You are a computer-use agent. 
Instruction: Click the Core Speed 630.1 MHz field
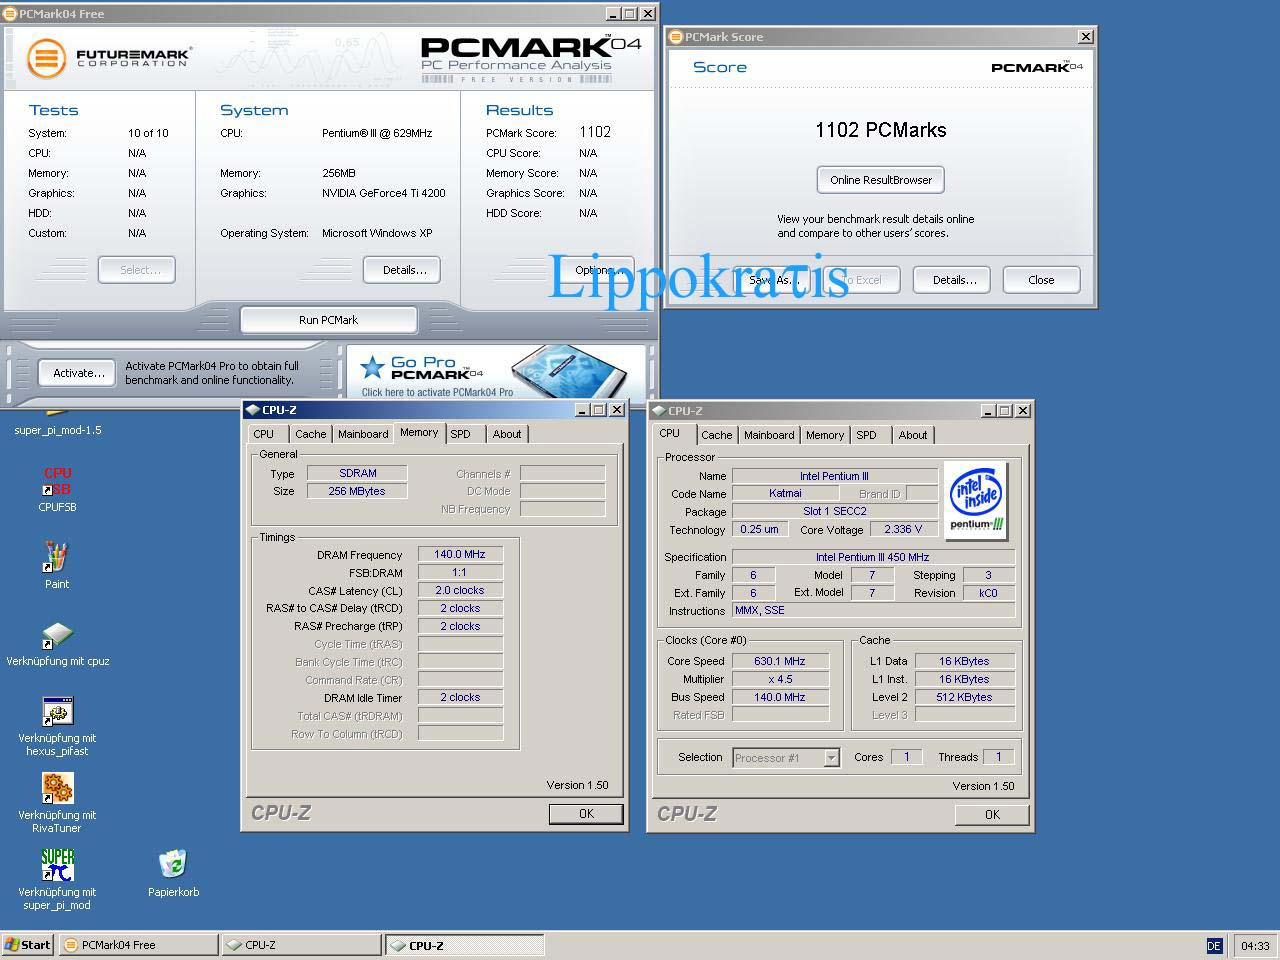[780, 661]
